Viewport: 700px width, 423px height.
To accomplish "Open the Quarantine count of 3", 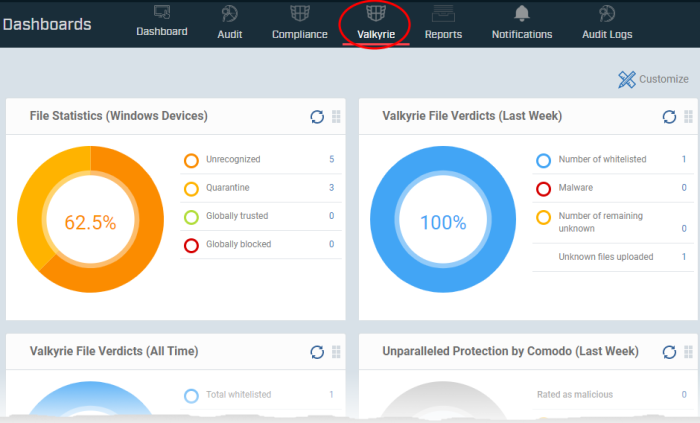I will pyautogui.click(x=332, y=187).
